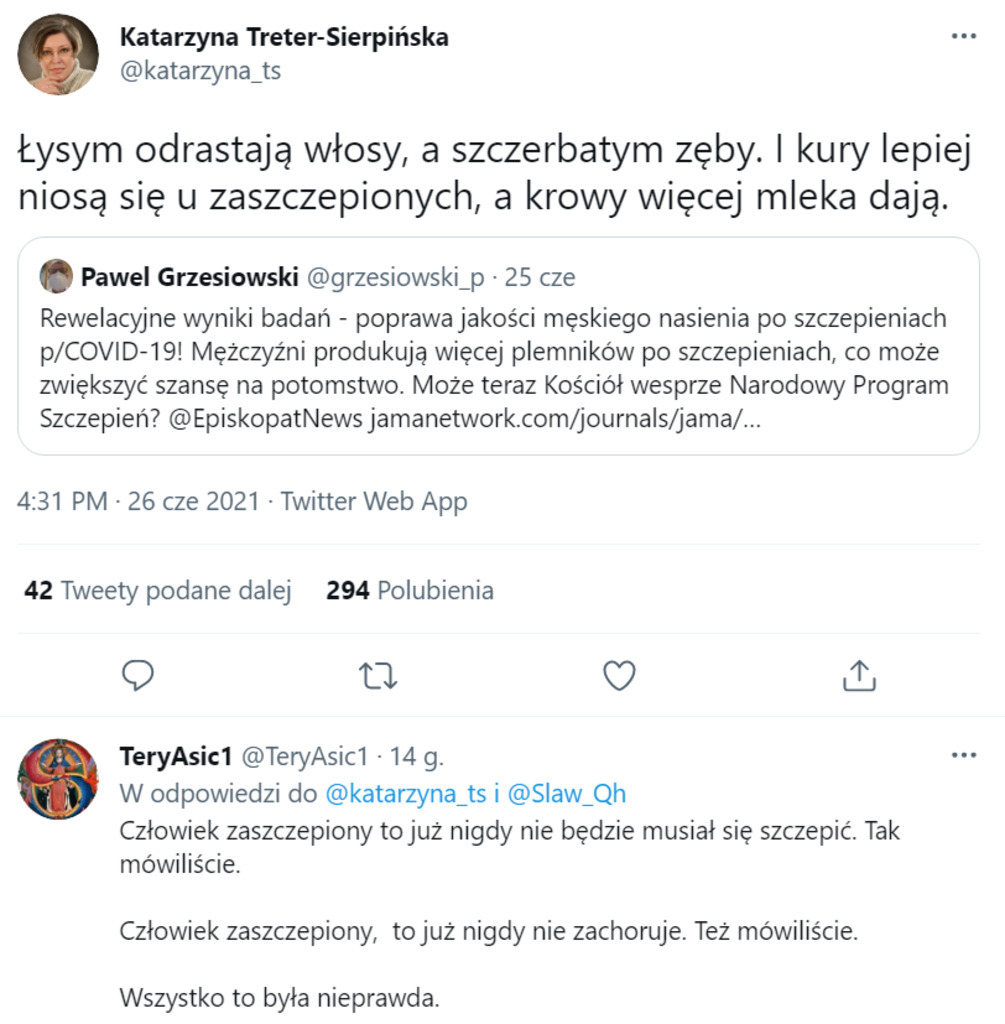Click the retweet arrows icon

coord(378,677)
